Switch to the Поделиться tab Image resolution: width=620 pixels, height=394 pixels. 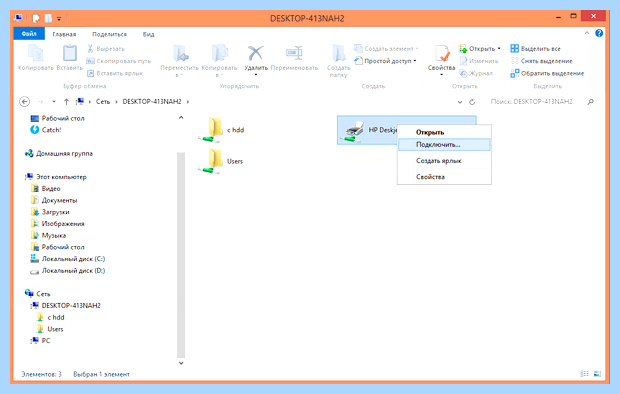110,34
